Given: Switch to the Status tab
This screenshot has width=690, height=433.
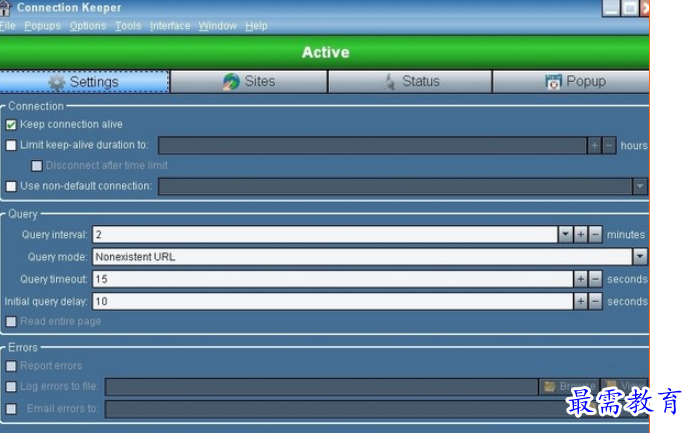Looking at the screenshot, I should pyautogui.click(x=410, y=82).
